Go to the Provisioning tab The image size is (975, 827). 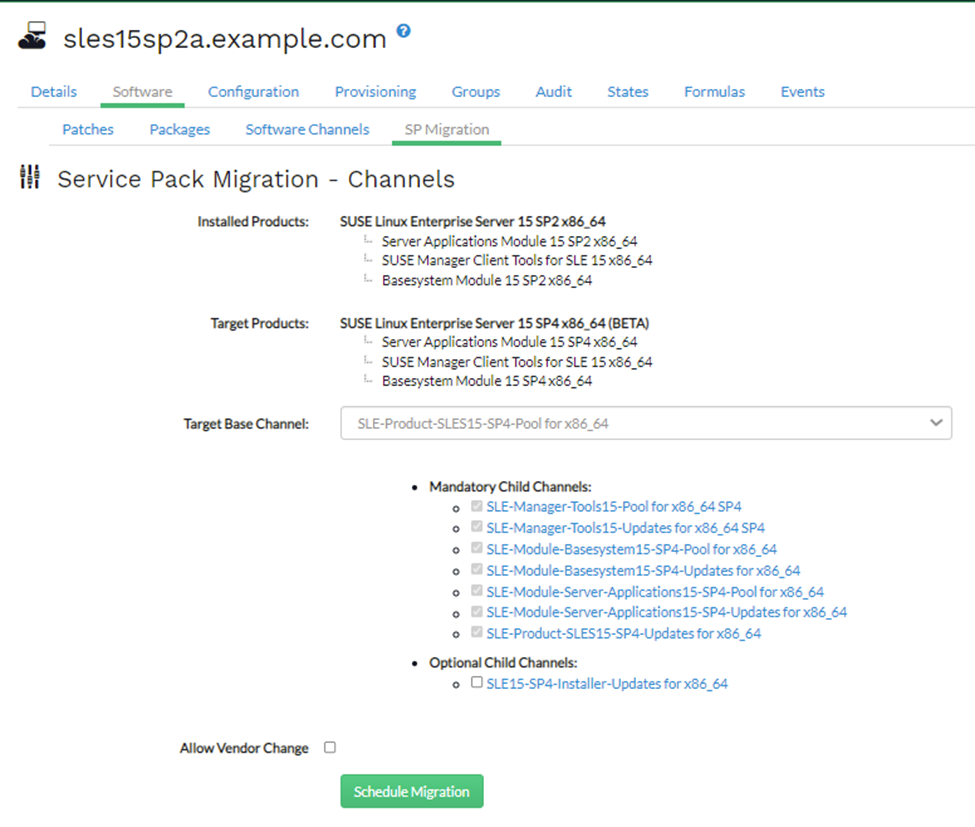point(375,91)
